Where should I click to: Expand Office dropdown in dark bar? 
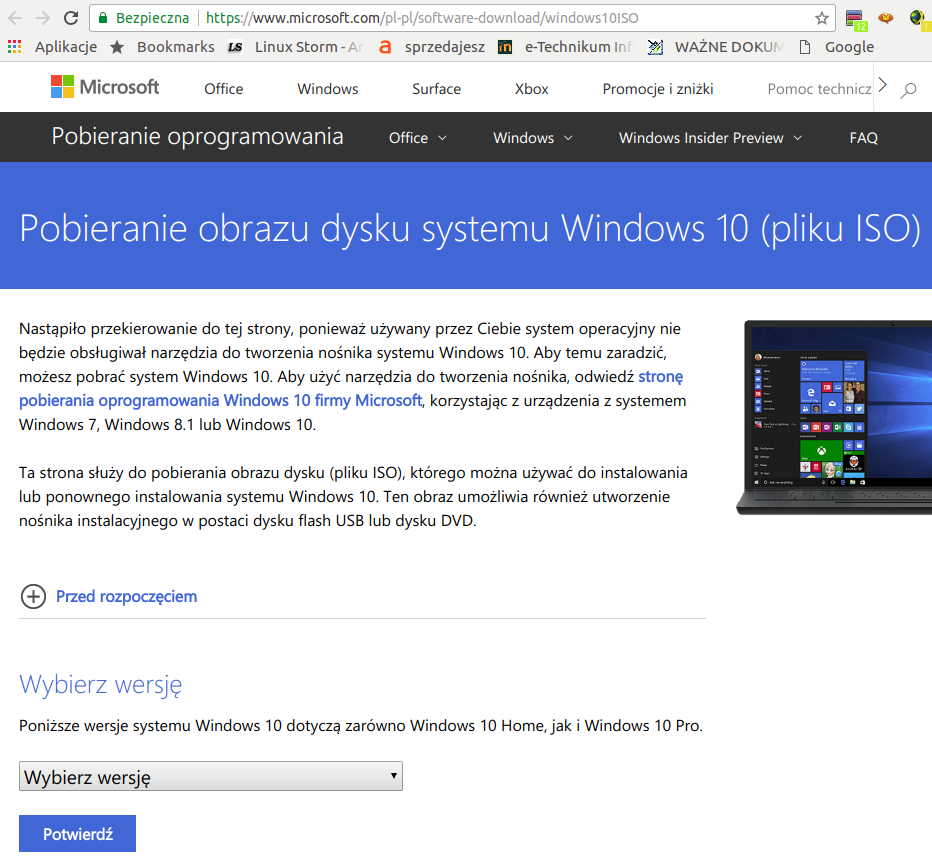click(417, 138)
